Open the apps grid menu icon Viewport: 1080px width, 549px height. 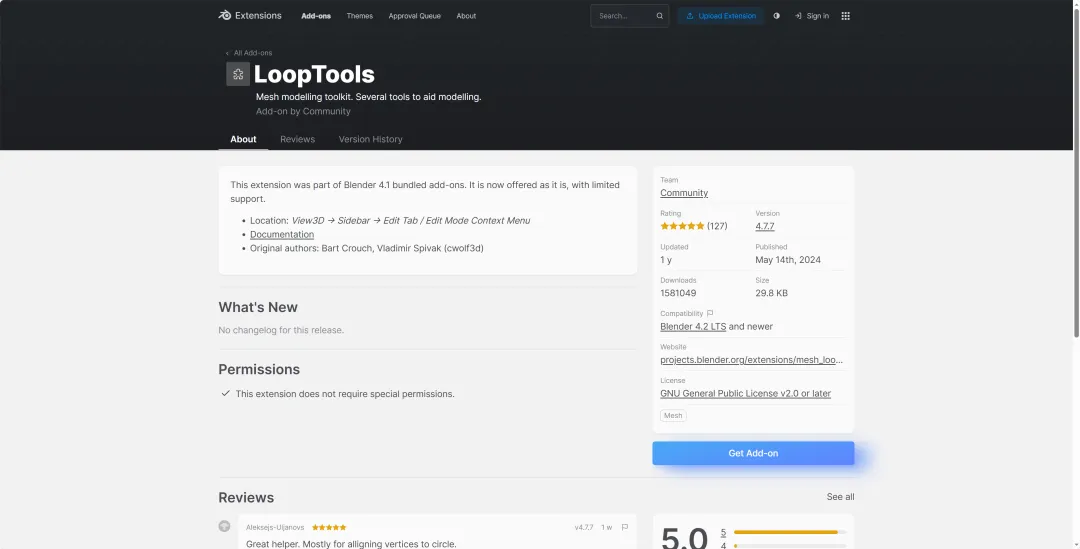845,16
